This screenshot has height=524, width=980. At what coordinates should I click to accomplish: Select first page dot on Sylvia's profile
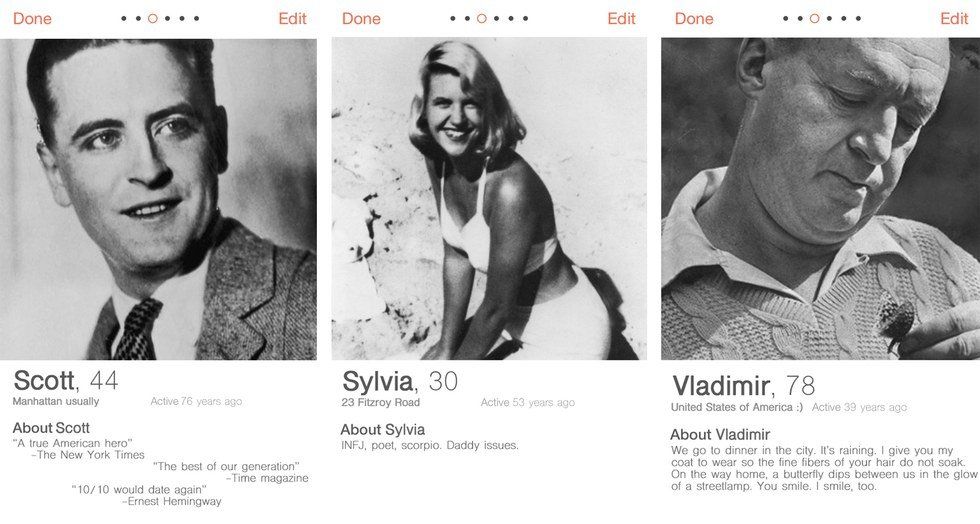[452, 19]
